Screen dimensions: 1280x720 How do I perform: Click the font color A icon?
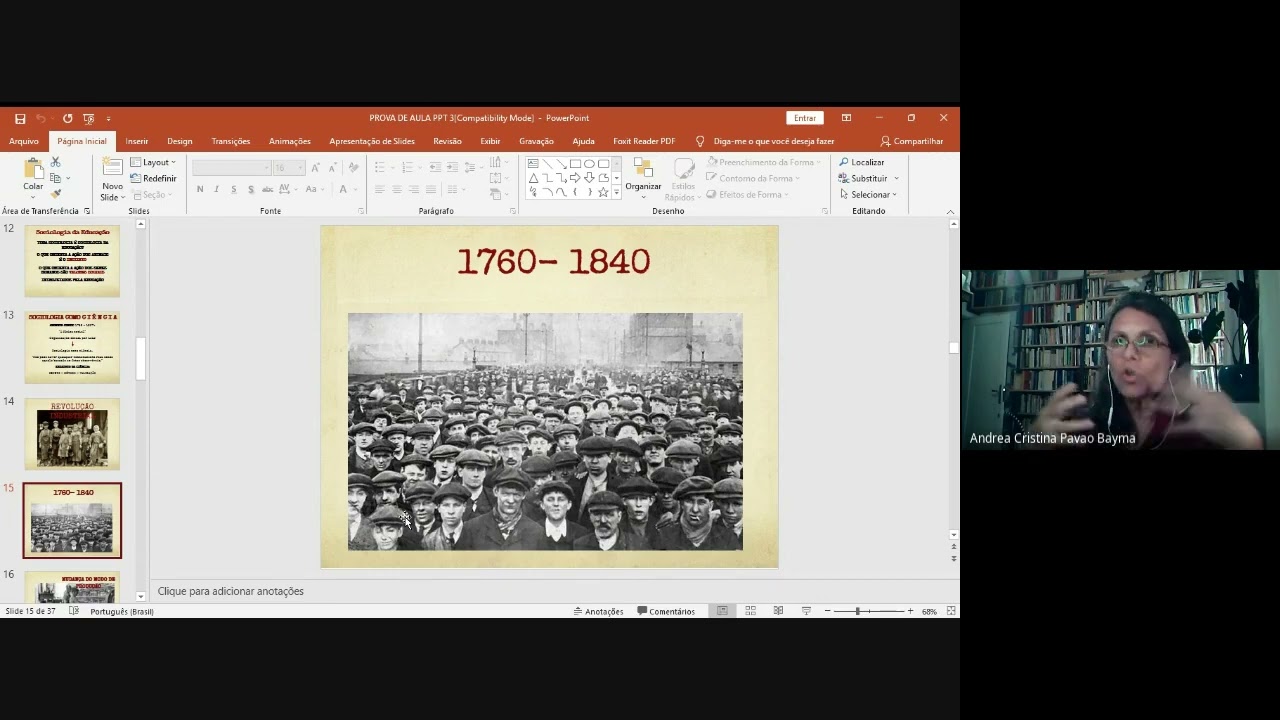pos(343,189)
